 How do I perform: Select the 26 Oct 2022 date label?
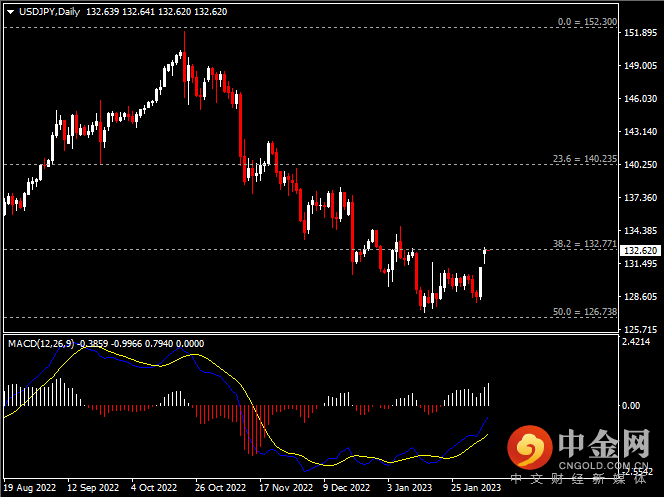218,489
